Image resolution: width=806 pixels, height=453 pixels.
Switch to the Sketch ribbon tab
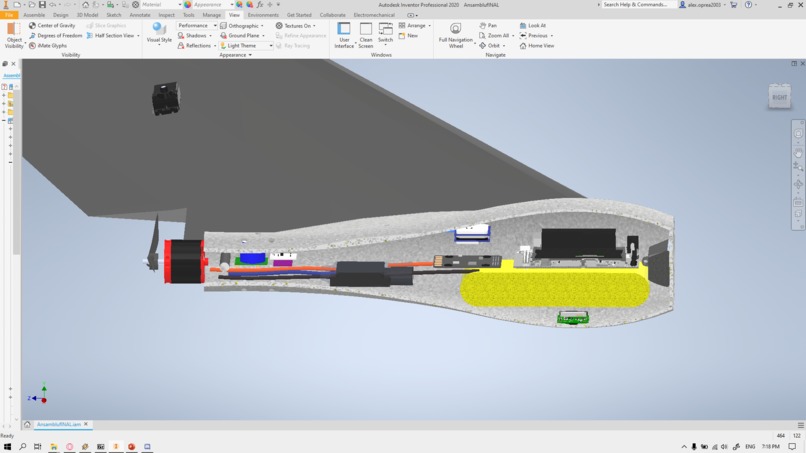(114, 15)
